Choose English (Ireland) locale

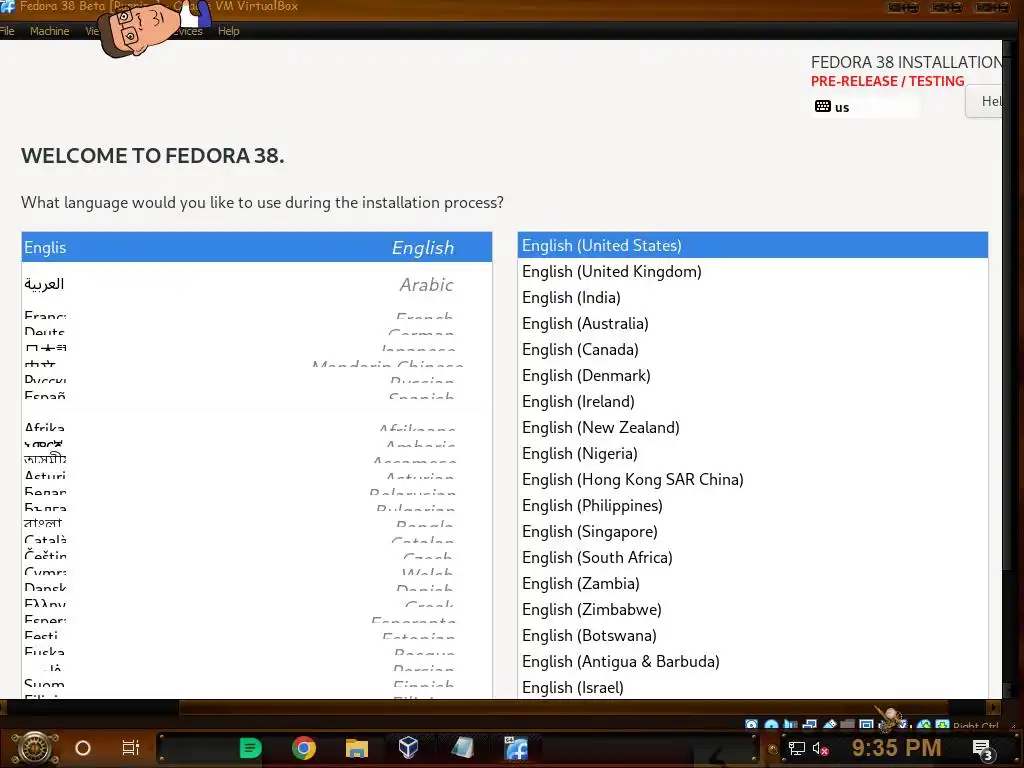pos(752,402)
